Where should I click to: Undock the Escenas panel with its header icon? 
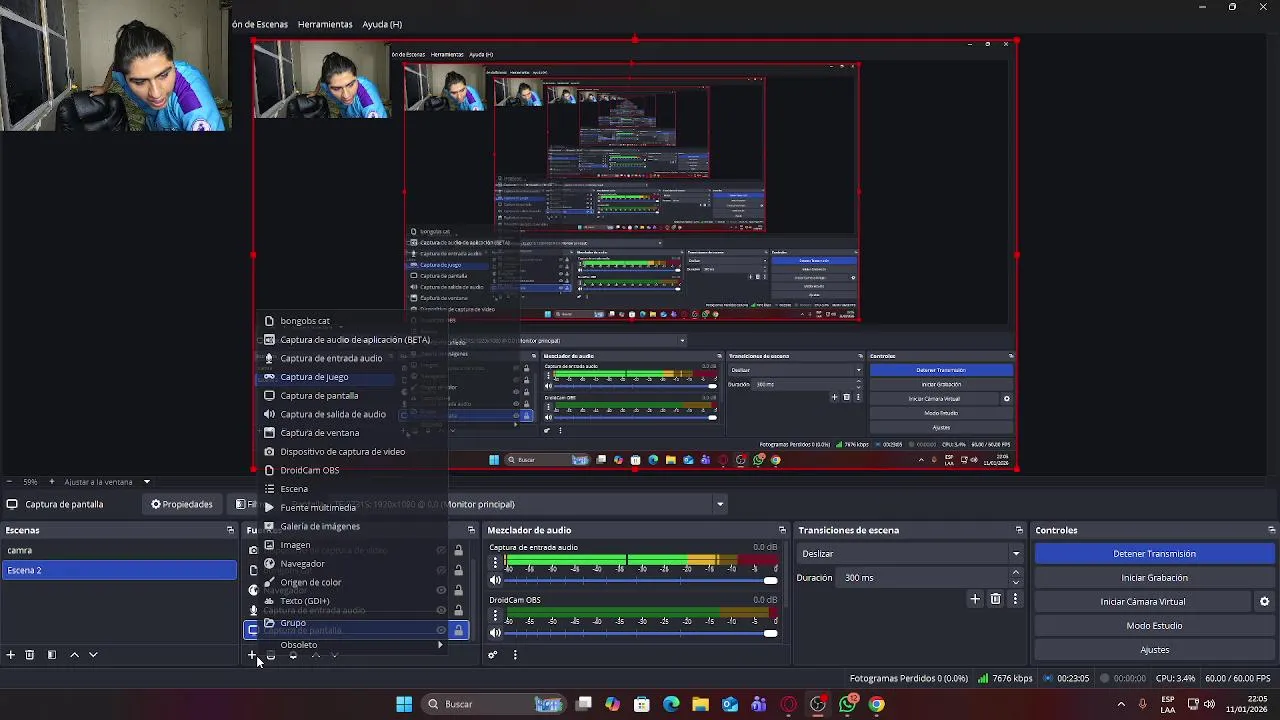point(230,530)
